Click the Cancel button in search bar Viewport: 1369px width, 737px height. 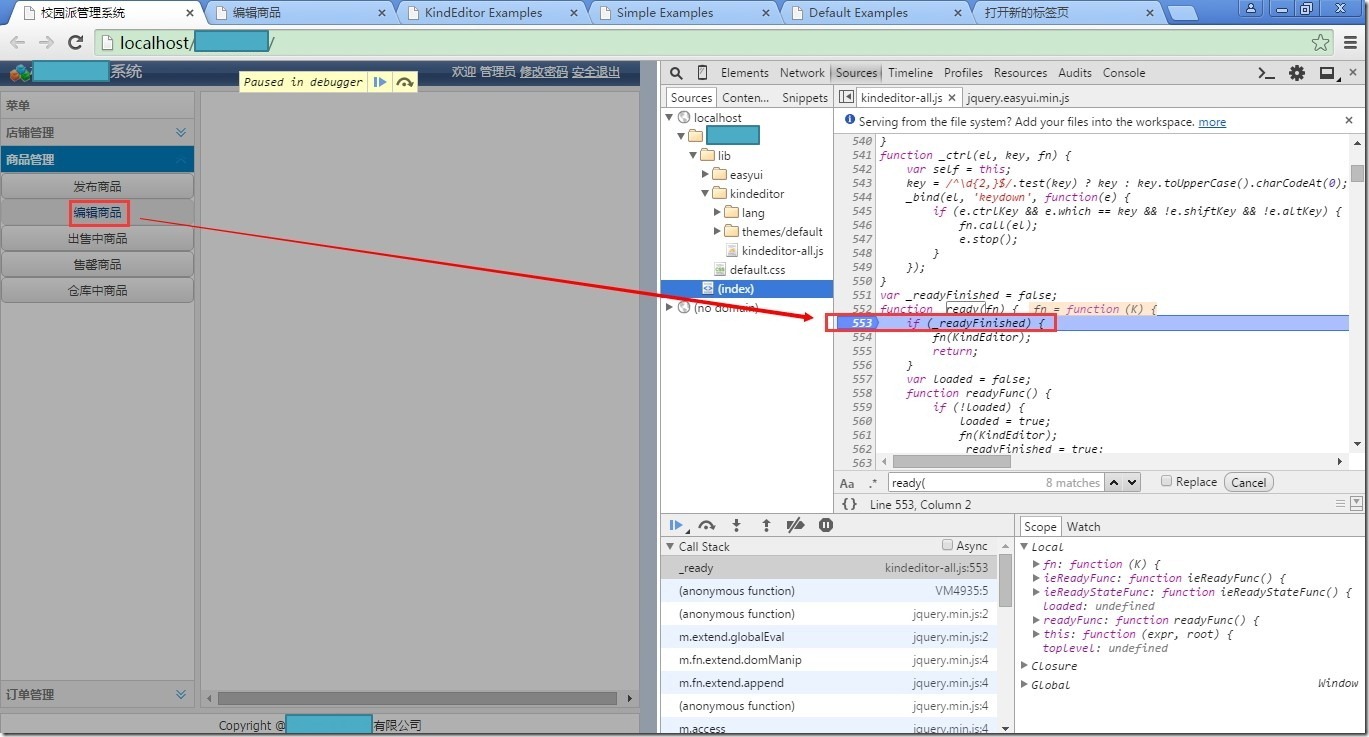click(x=1248, y=483)
